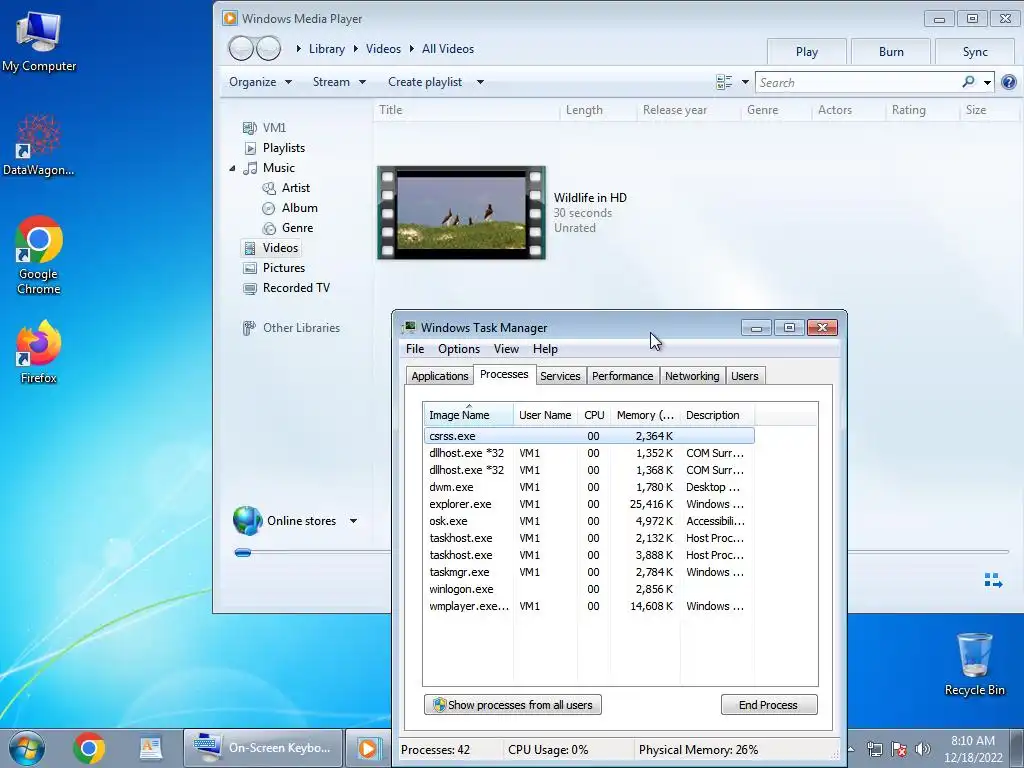Open Task Manager Help menu
Viewport: 1024px width, 768px height.
545,349
